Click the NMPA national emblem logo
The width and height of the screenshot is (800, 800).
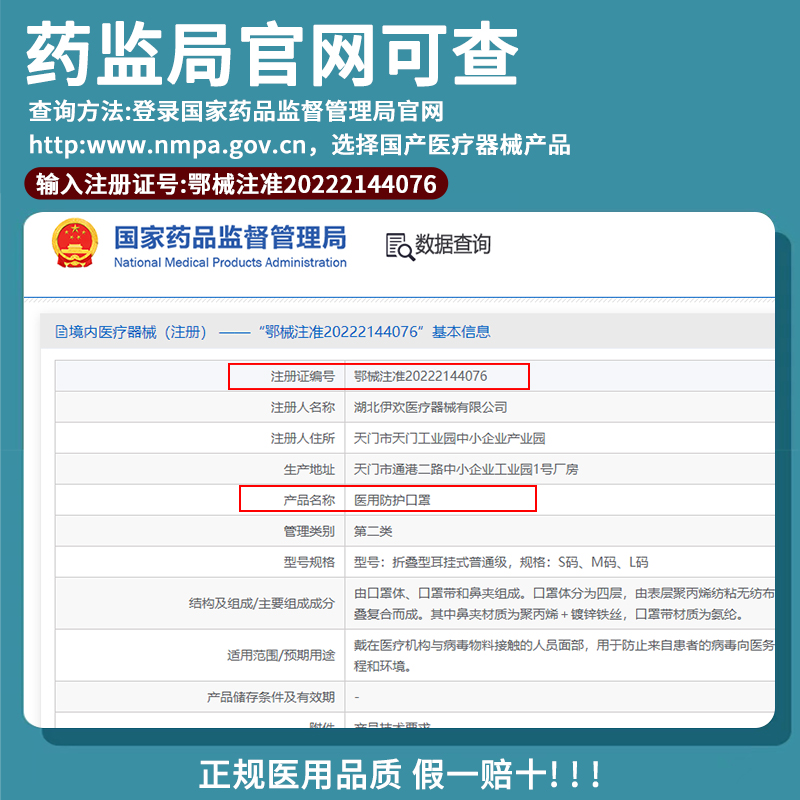tap(74, 245)
